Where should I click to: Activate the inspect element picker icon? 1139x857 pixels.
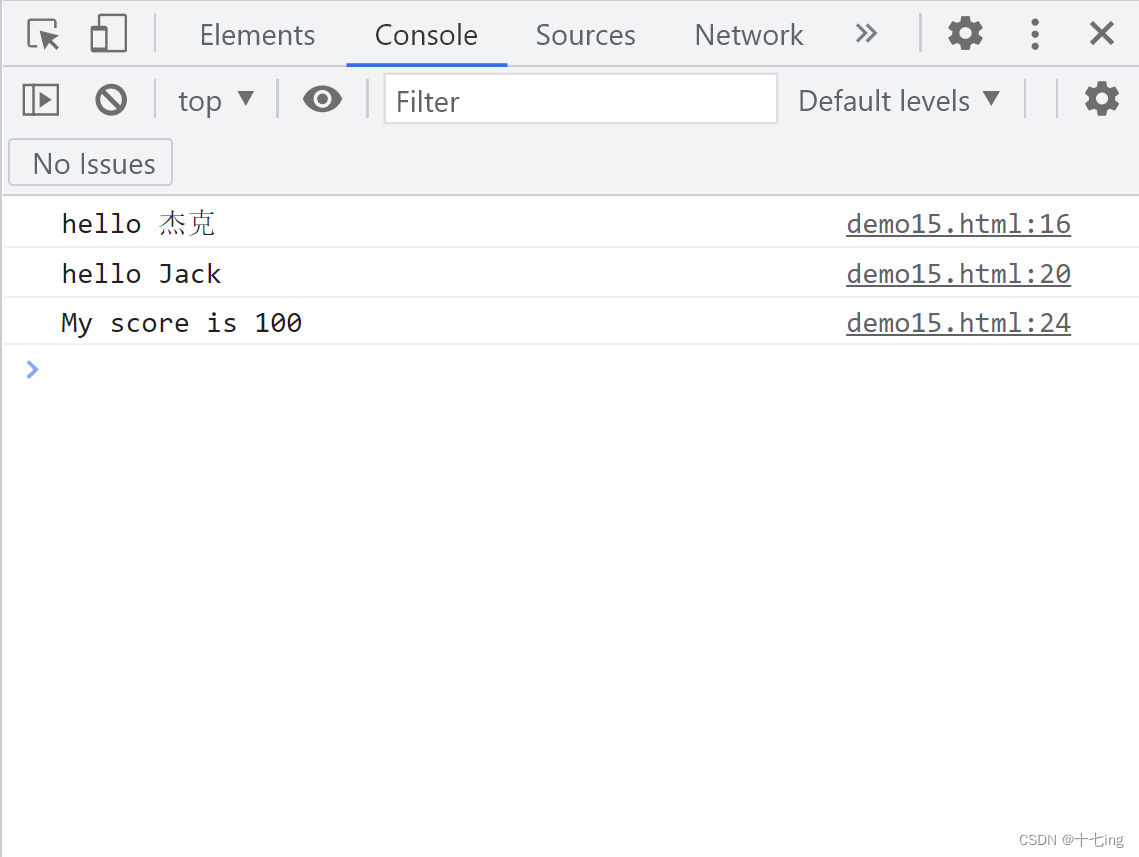(43, 34)
